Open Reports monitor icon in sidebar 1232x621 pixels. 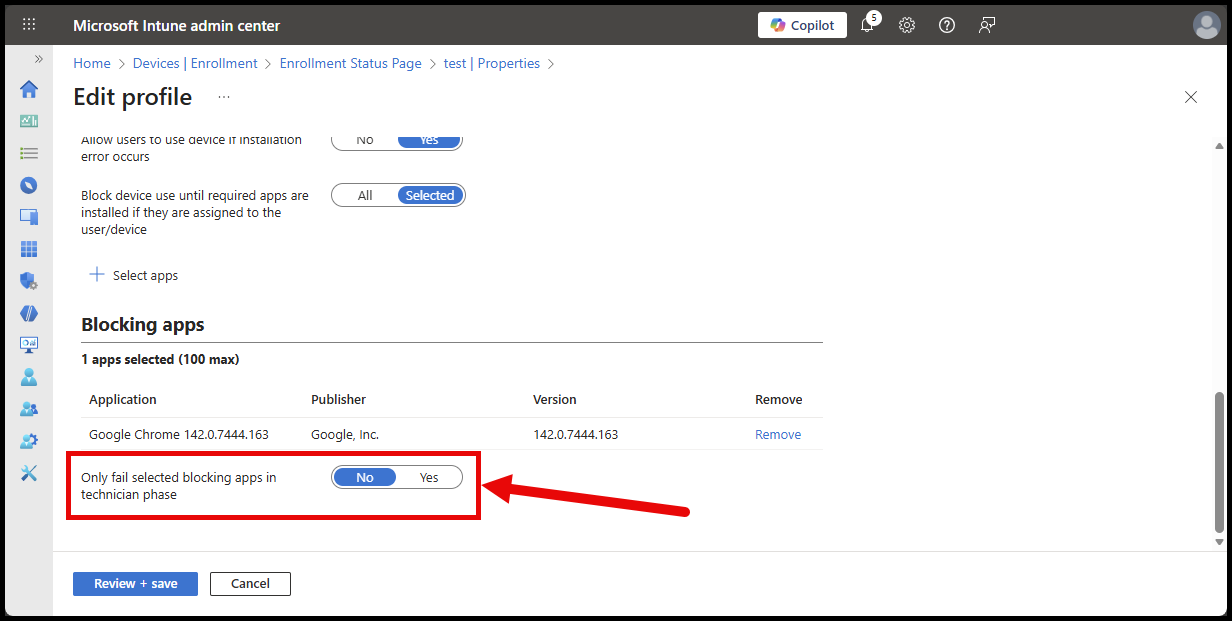[x=29, y=345]
